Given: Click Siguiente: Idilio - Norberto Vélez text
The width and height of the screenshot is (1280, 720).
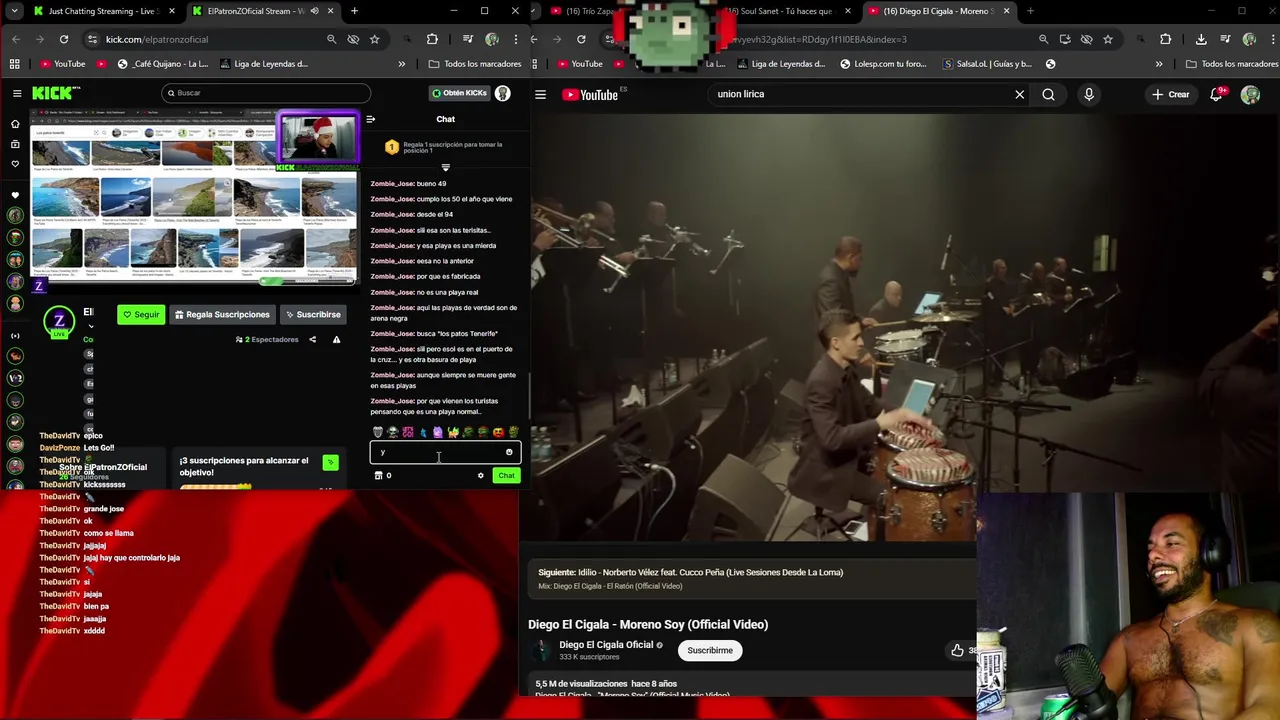Looking at the screenshot, I should [690, 572].
